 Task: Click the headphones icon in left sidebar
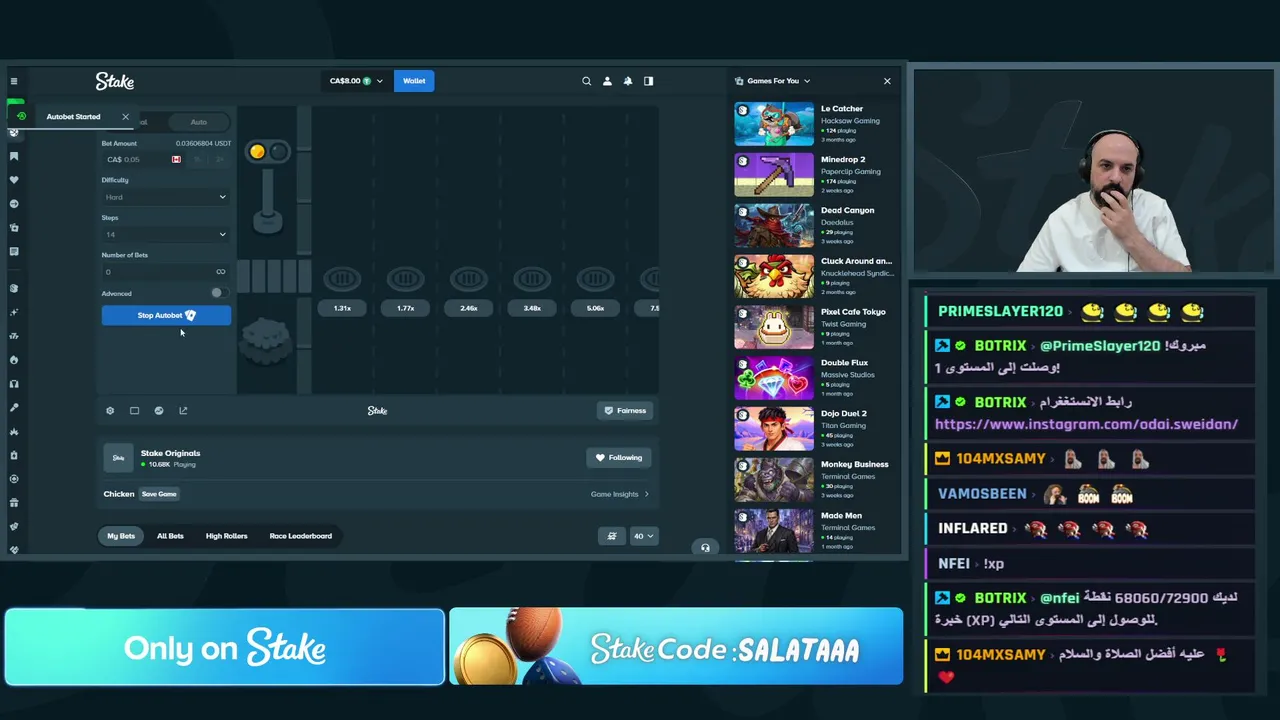(14, 384)
